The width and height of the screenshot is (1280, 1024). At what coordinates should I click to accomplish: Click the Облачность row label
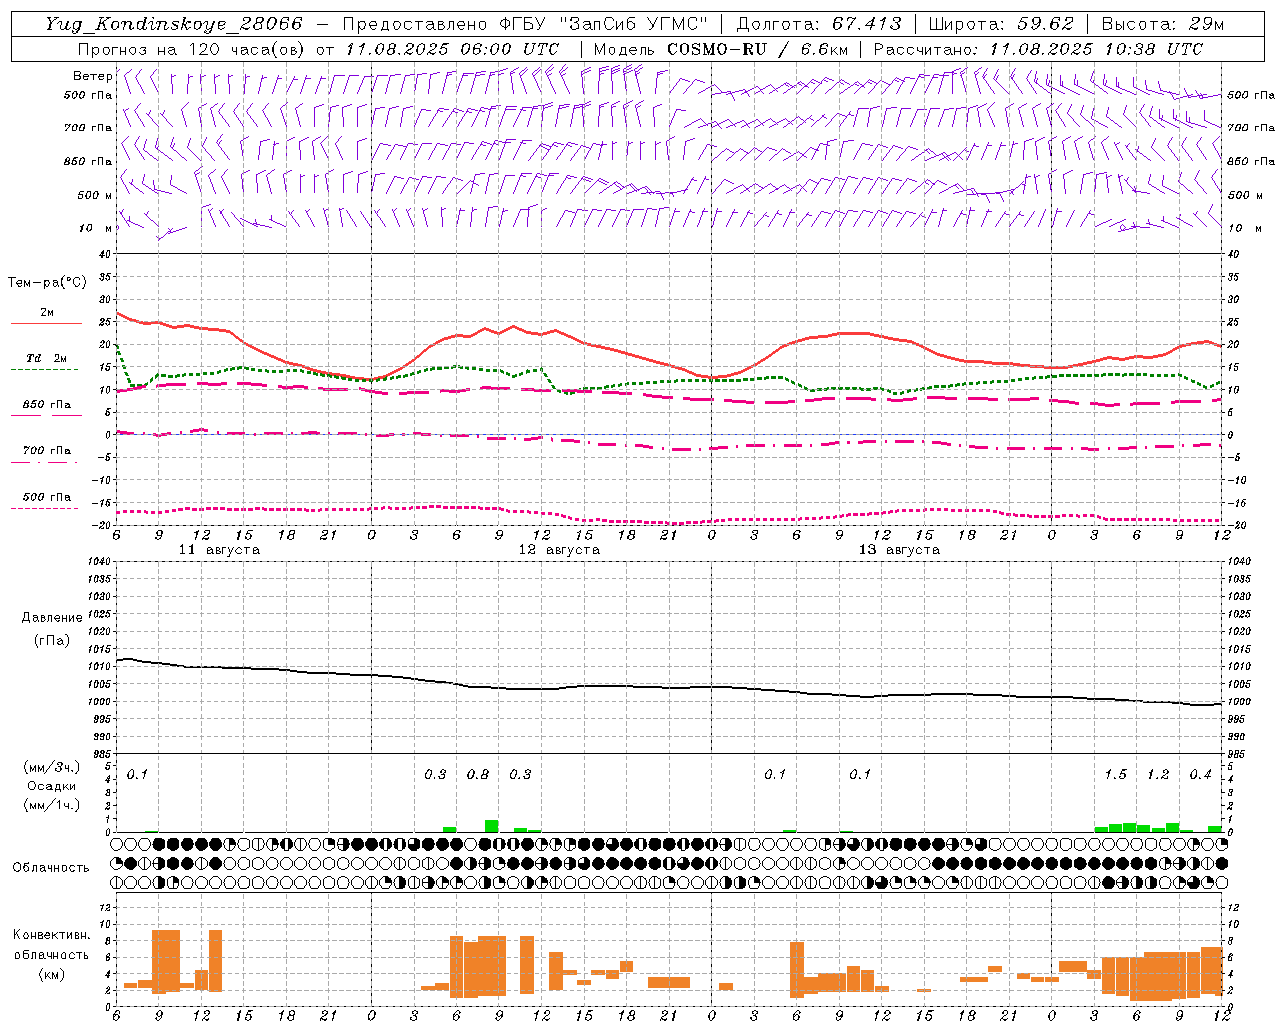[51, 868]
